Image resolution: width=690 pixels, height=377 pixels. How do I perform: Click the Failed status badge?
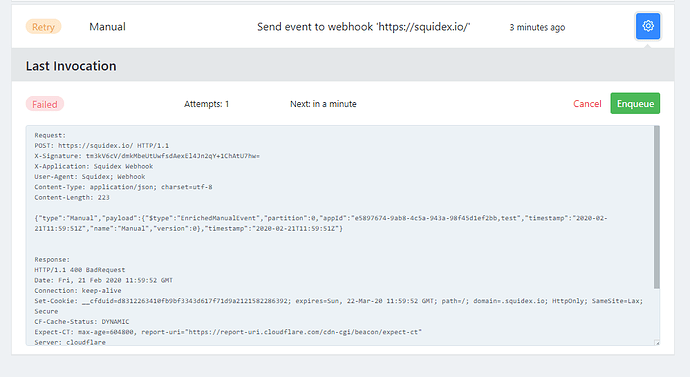[45, 104]
